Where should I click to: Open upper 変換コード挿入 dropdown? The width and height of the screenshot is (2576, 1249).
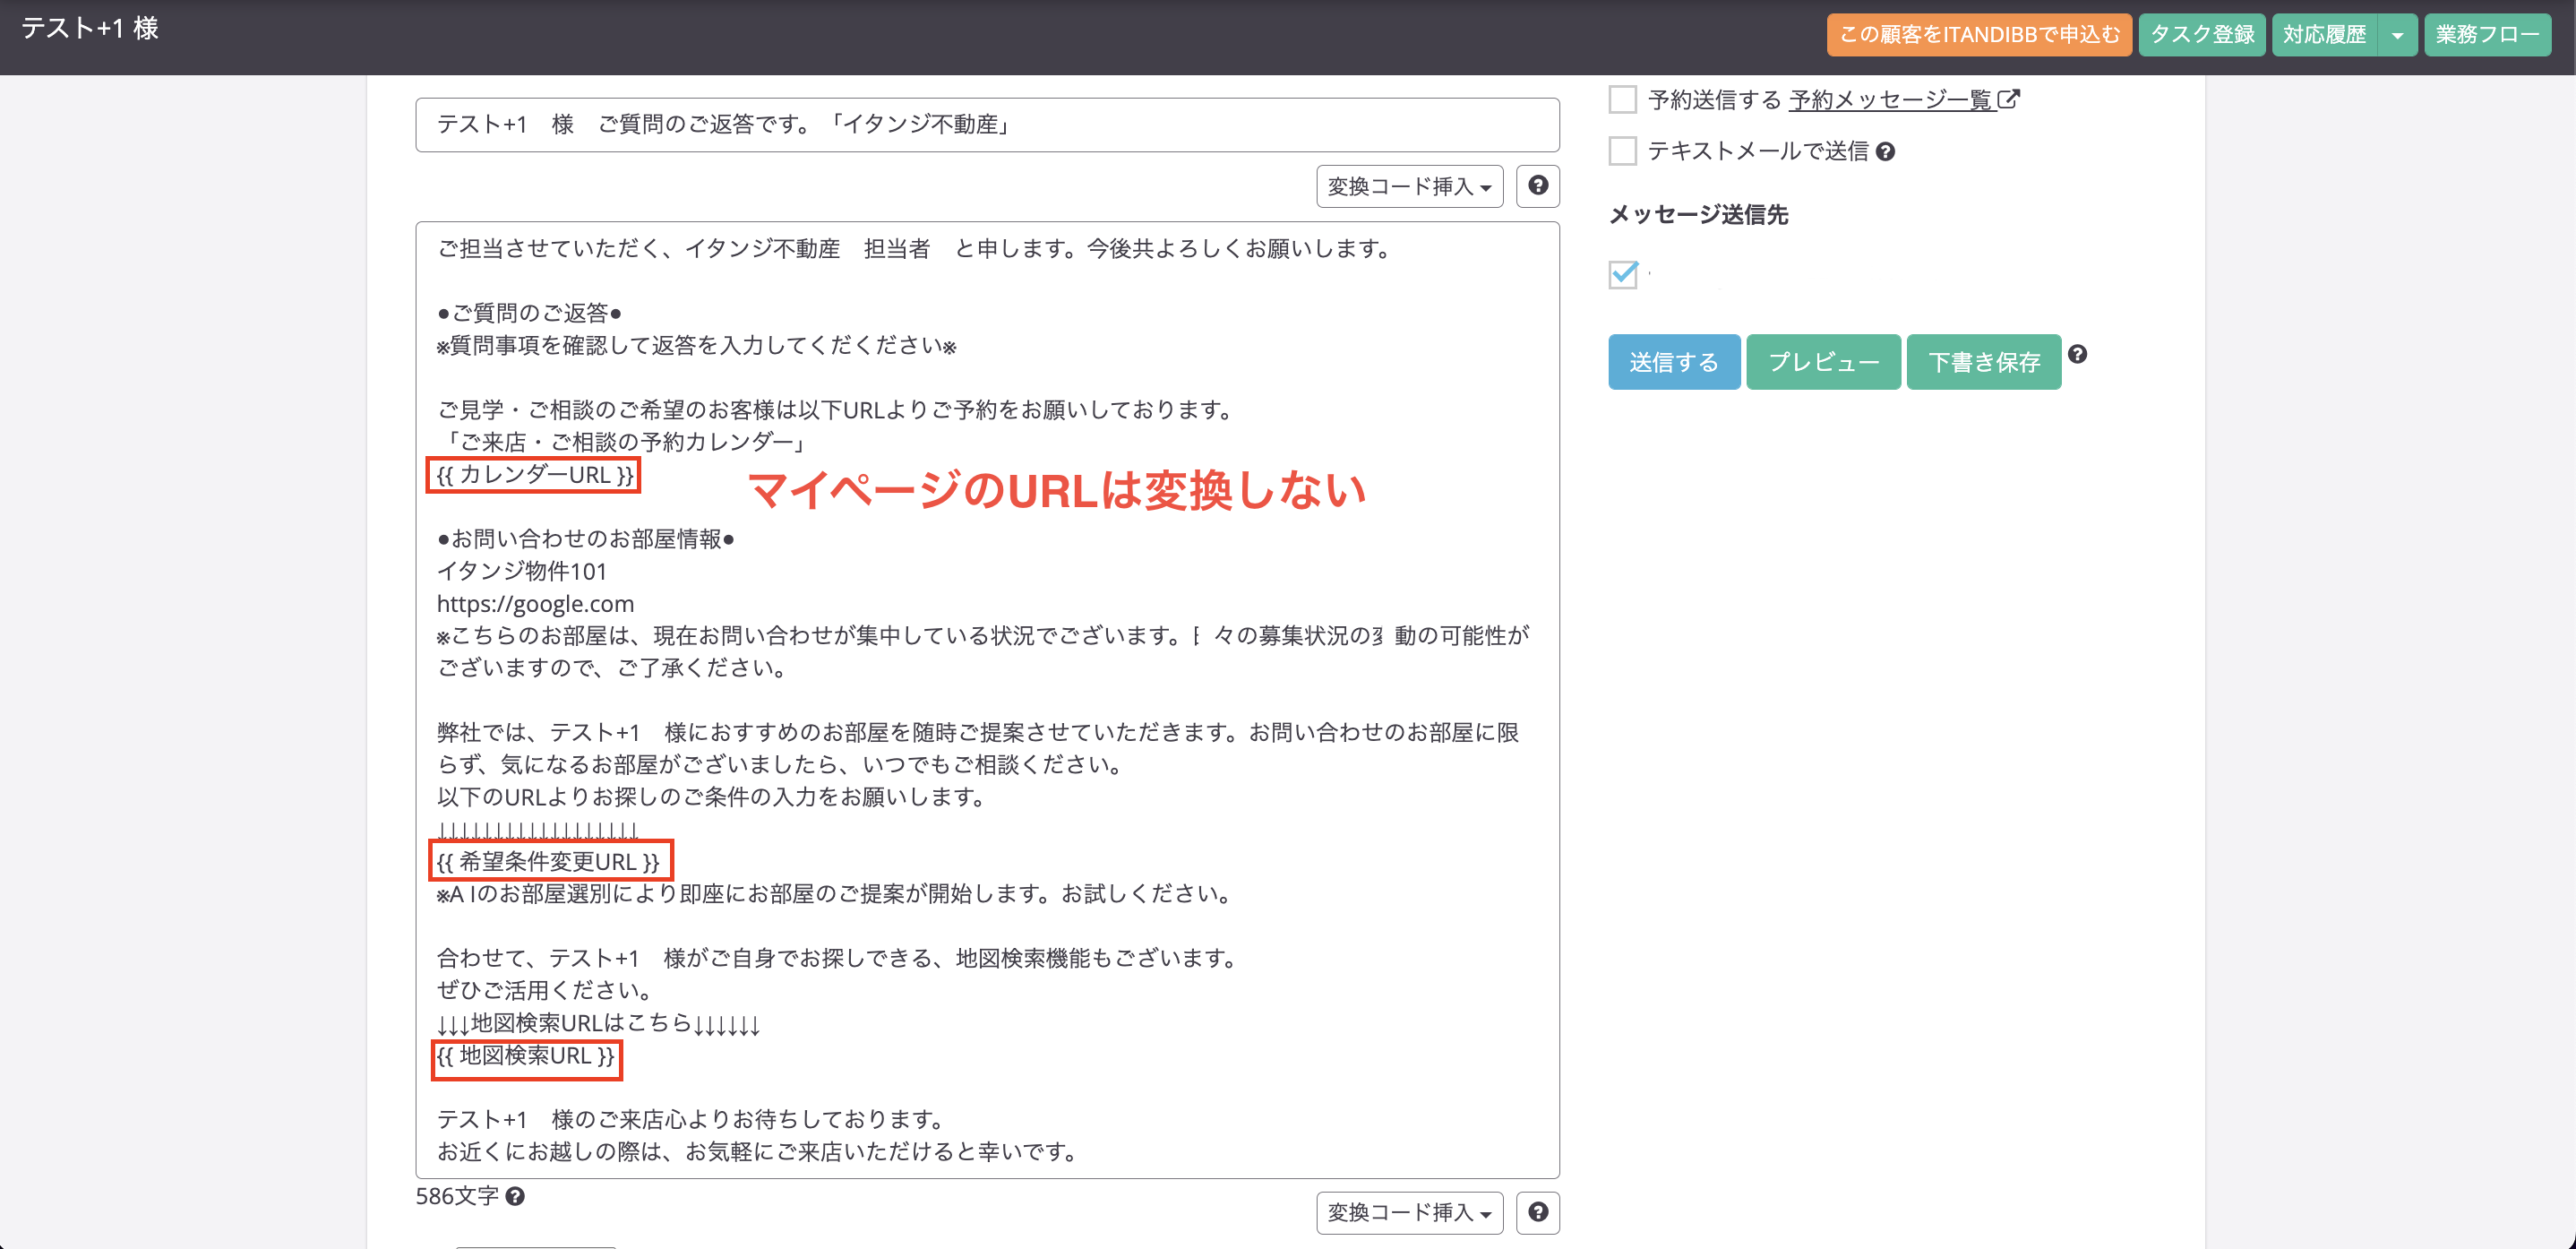click(x=1409, y=186)
